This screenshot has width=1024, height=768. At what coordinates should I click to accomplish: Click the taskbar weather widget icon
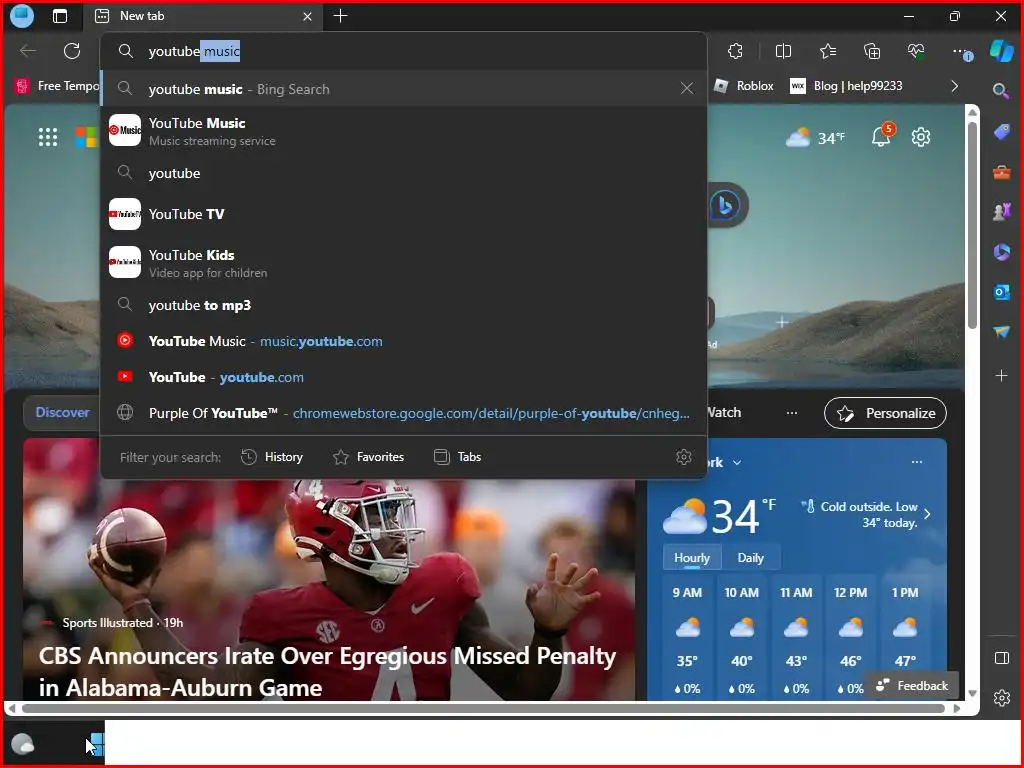click(23, 744)
